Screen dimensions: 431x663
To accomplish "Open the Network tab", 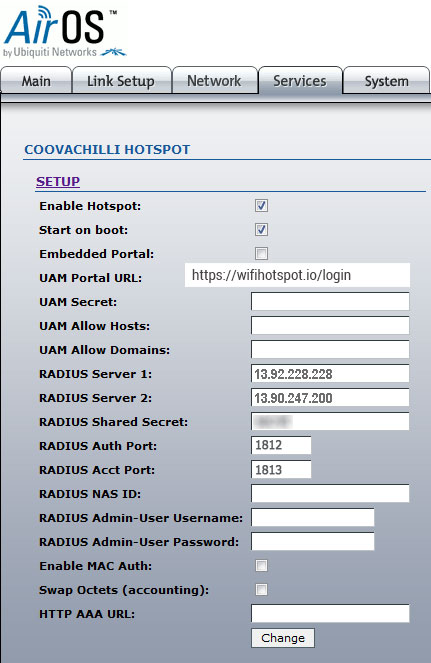I will point(214,81).
